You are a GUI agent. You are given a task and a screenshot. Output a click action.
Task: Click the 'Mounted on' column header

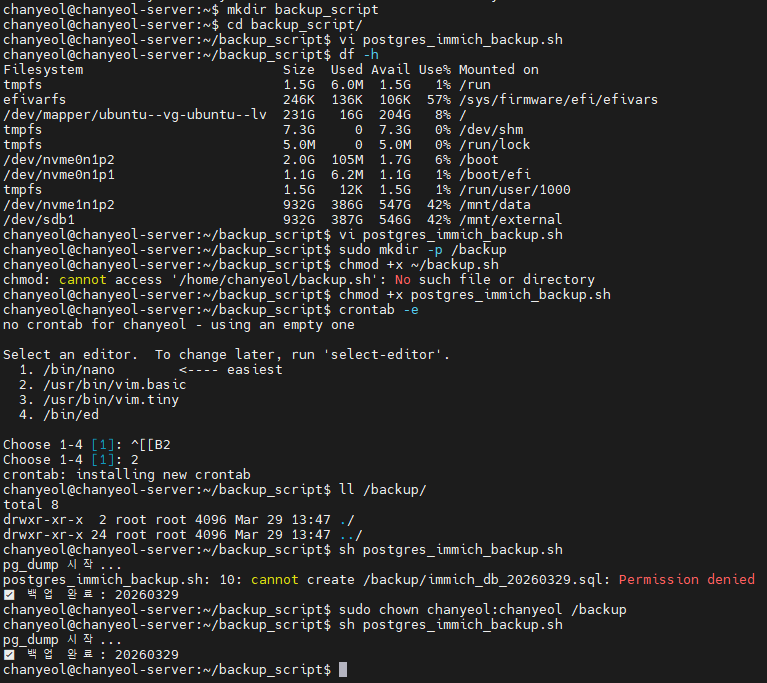pyautogui.click(x=498, y=70)
